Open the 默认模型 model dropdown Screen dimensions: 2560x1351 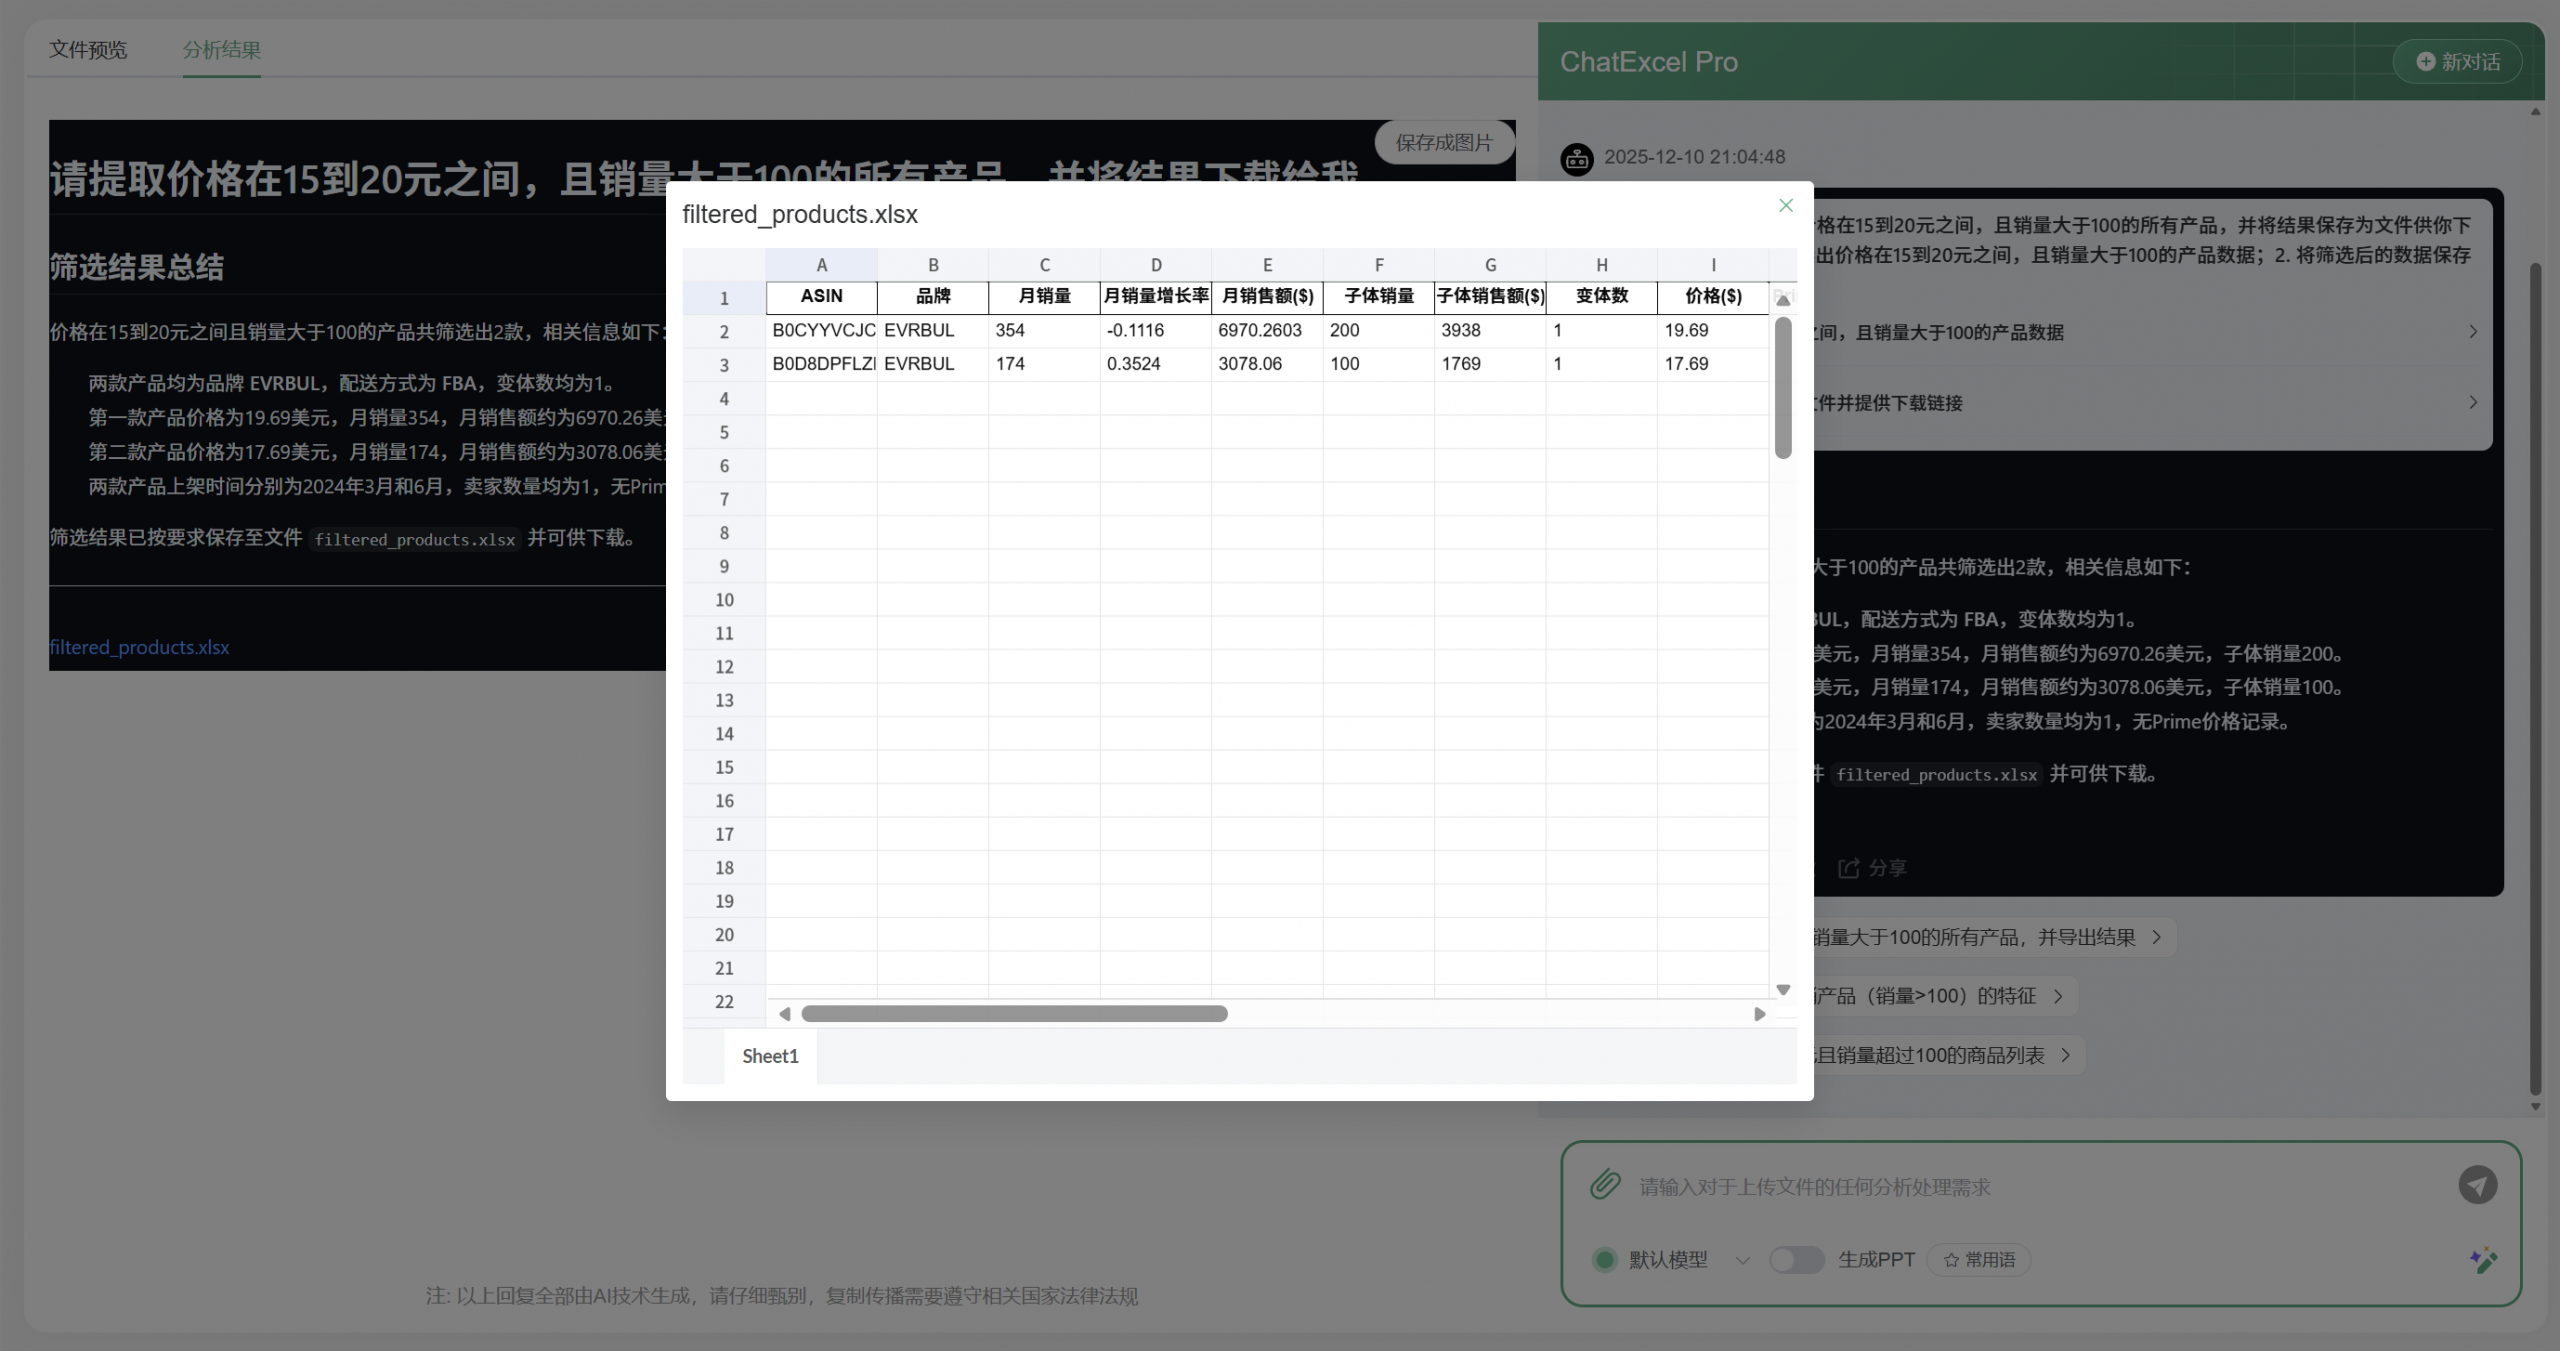pos(1744,1259)
